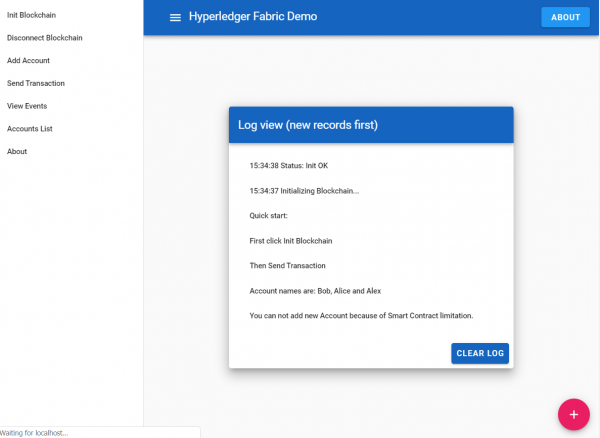Click the Hyperledger Fabric Demo title

click(255, 17)
